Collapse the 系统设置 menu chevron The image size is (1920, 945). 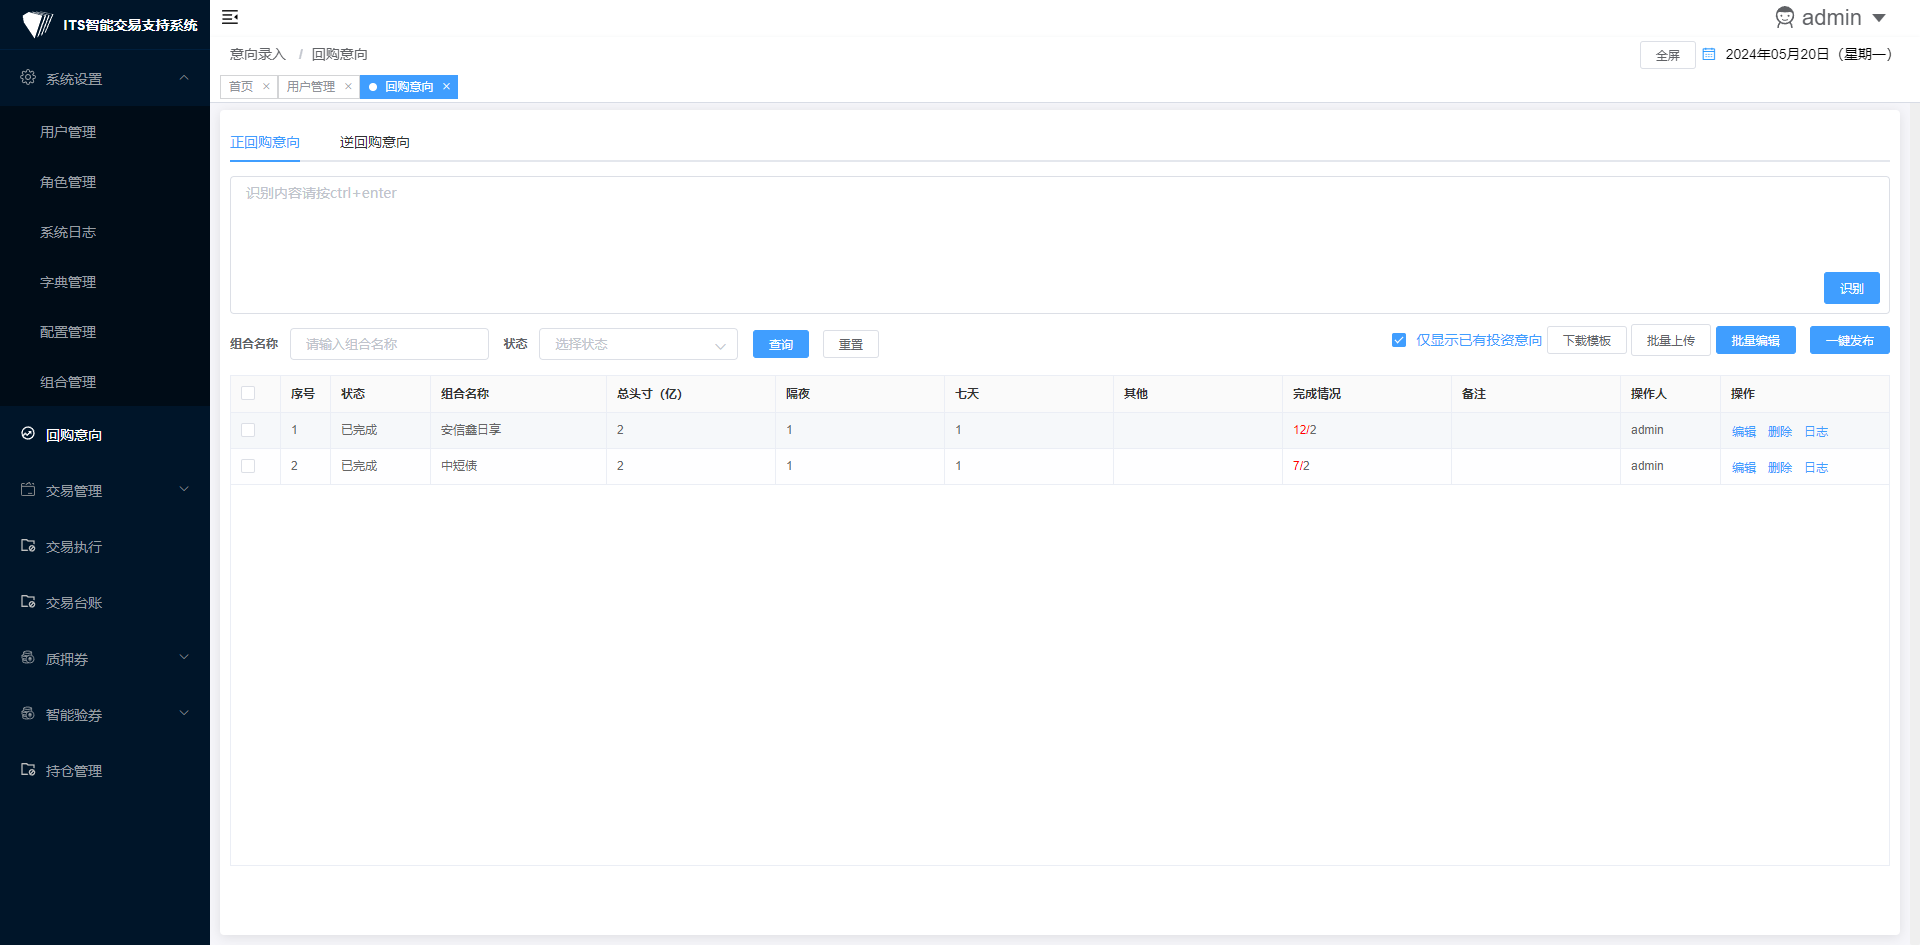tap(184, 78)
